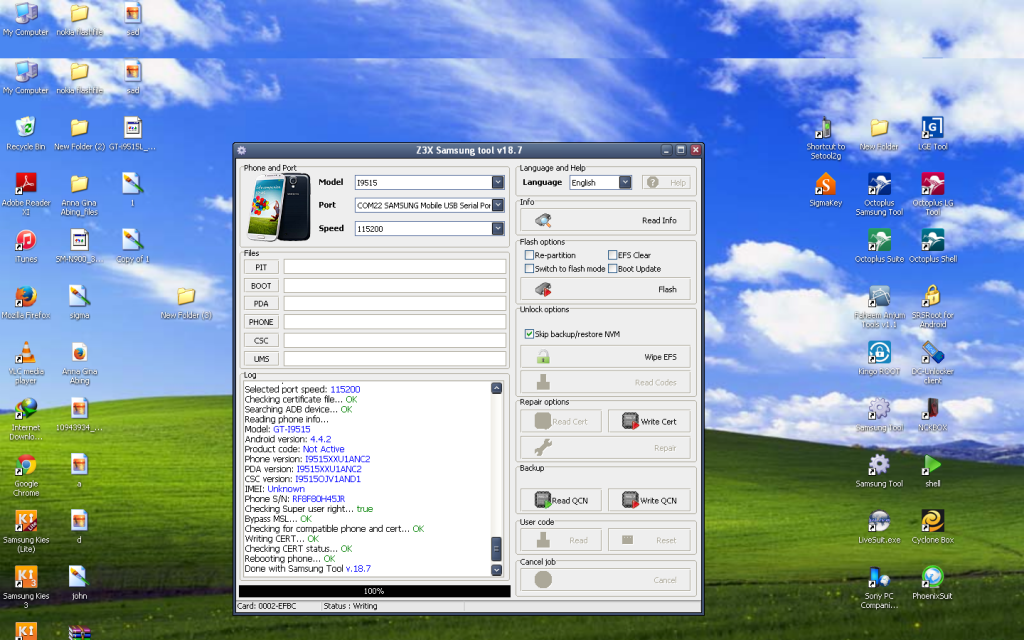1024x640 pixels.
Task: Click the PDA file select button
Action: pos(261,304)
